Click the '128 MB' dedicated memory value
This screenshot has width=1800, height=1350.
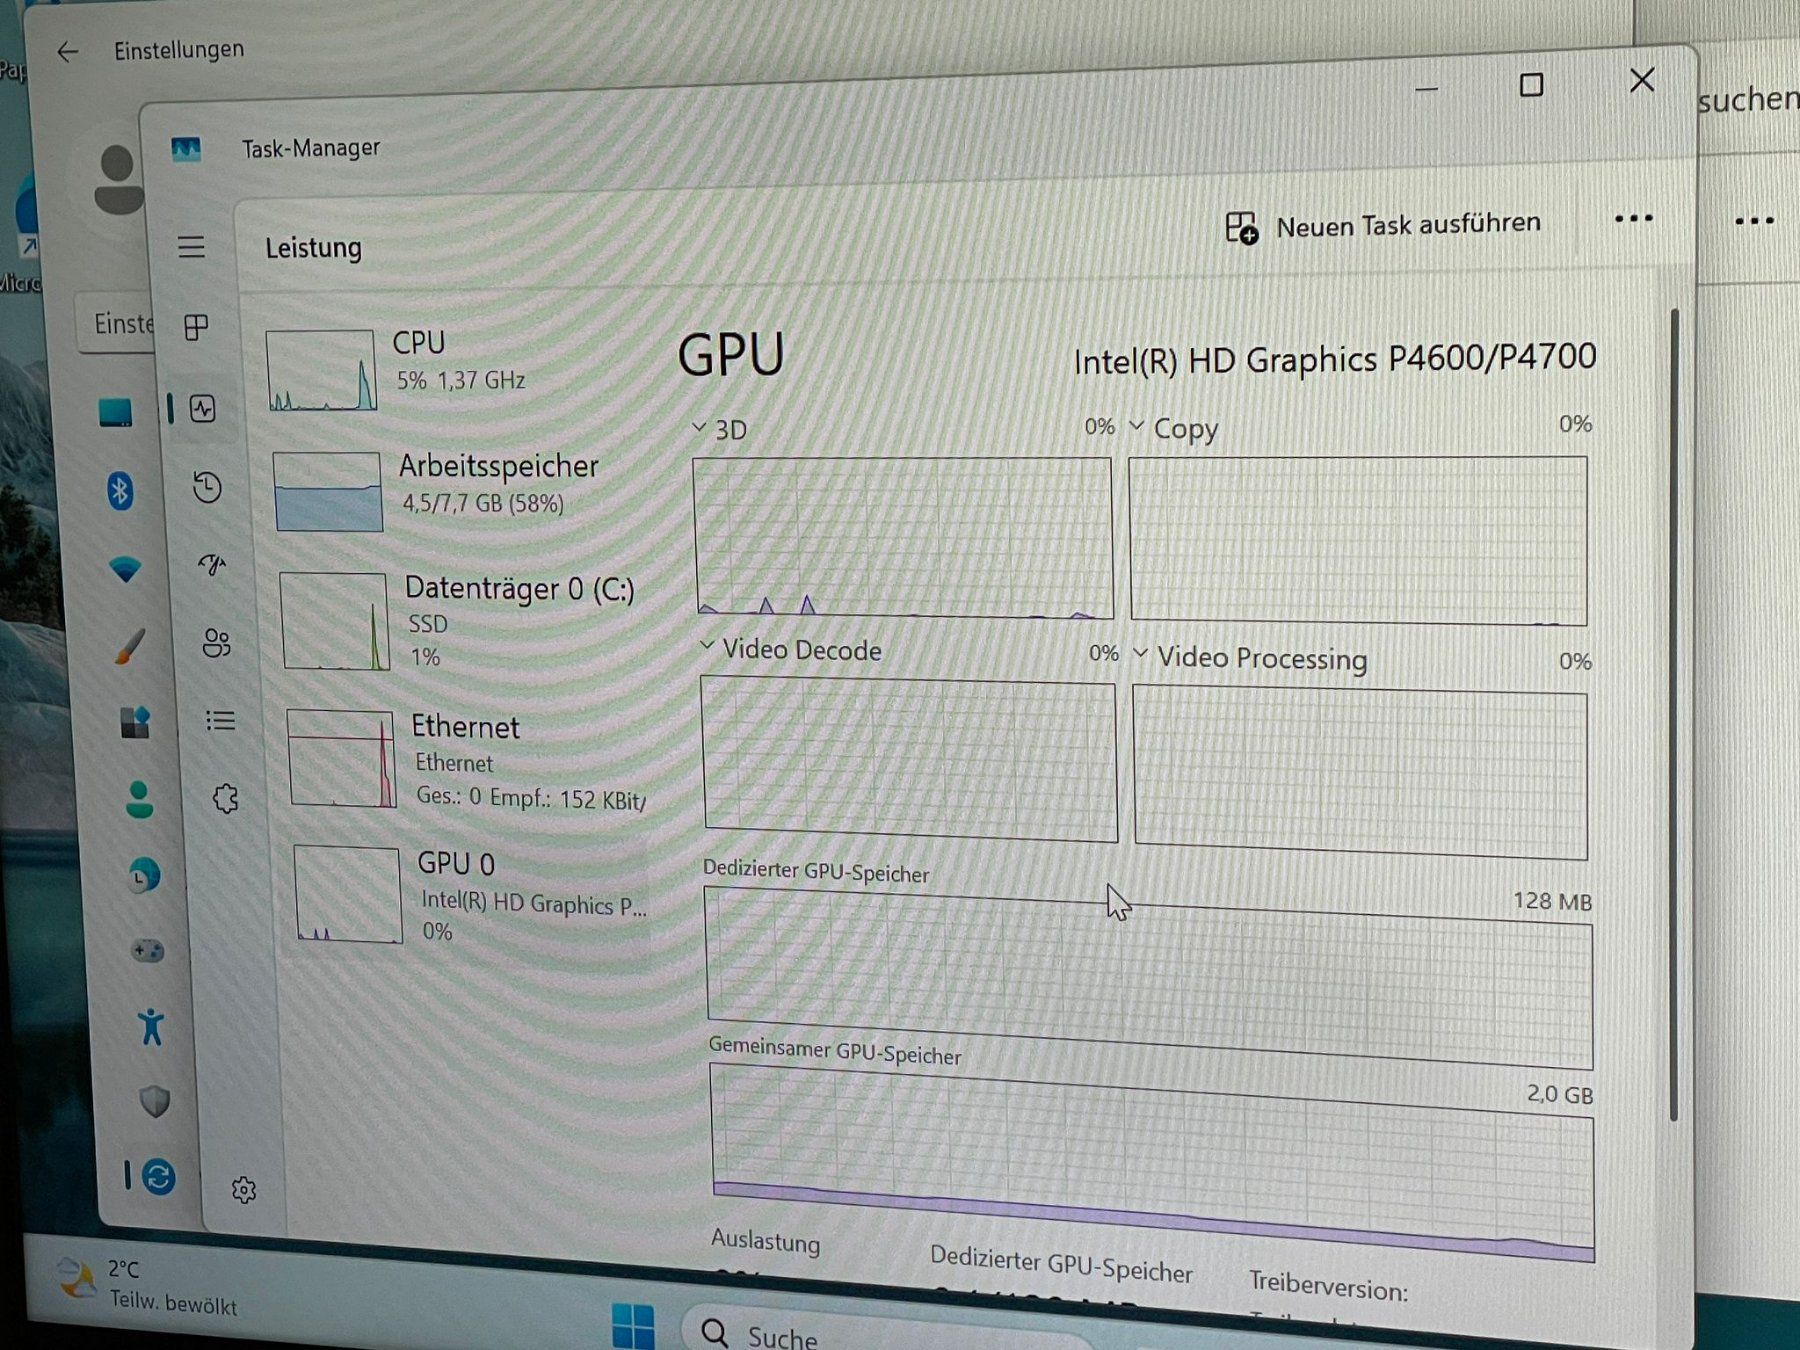[1552, 902]
